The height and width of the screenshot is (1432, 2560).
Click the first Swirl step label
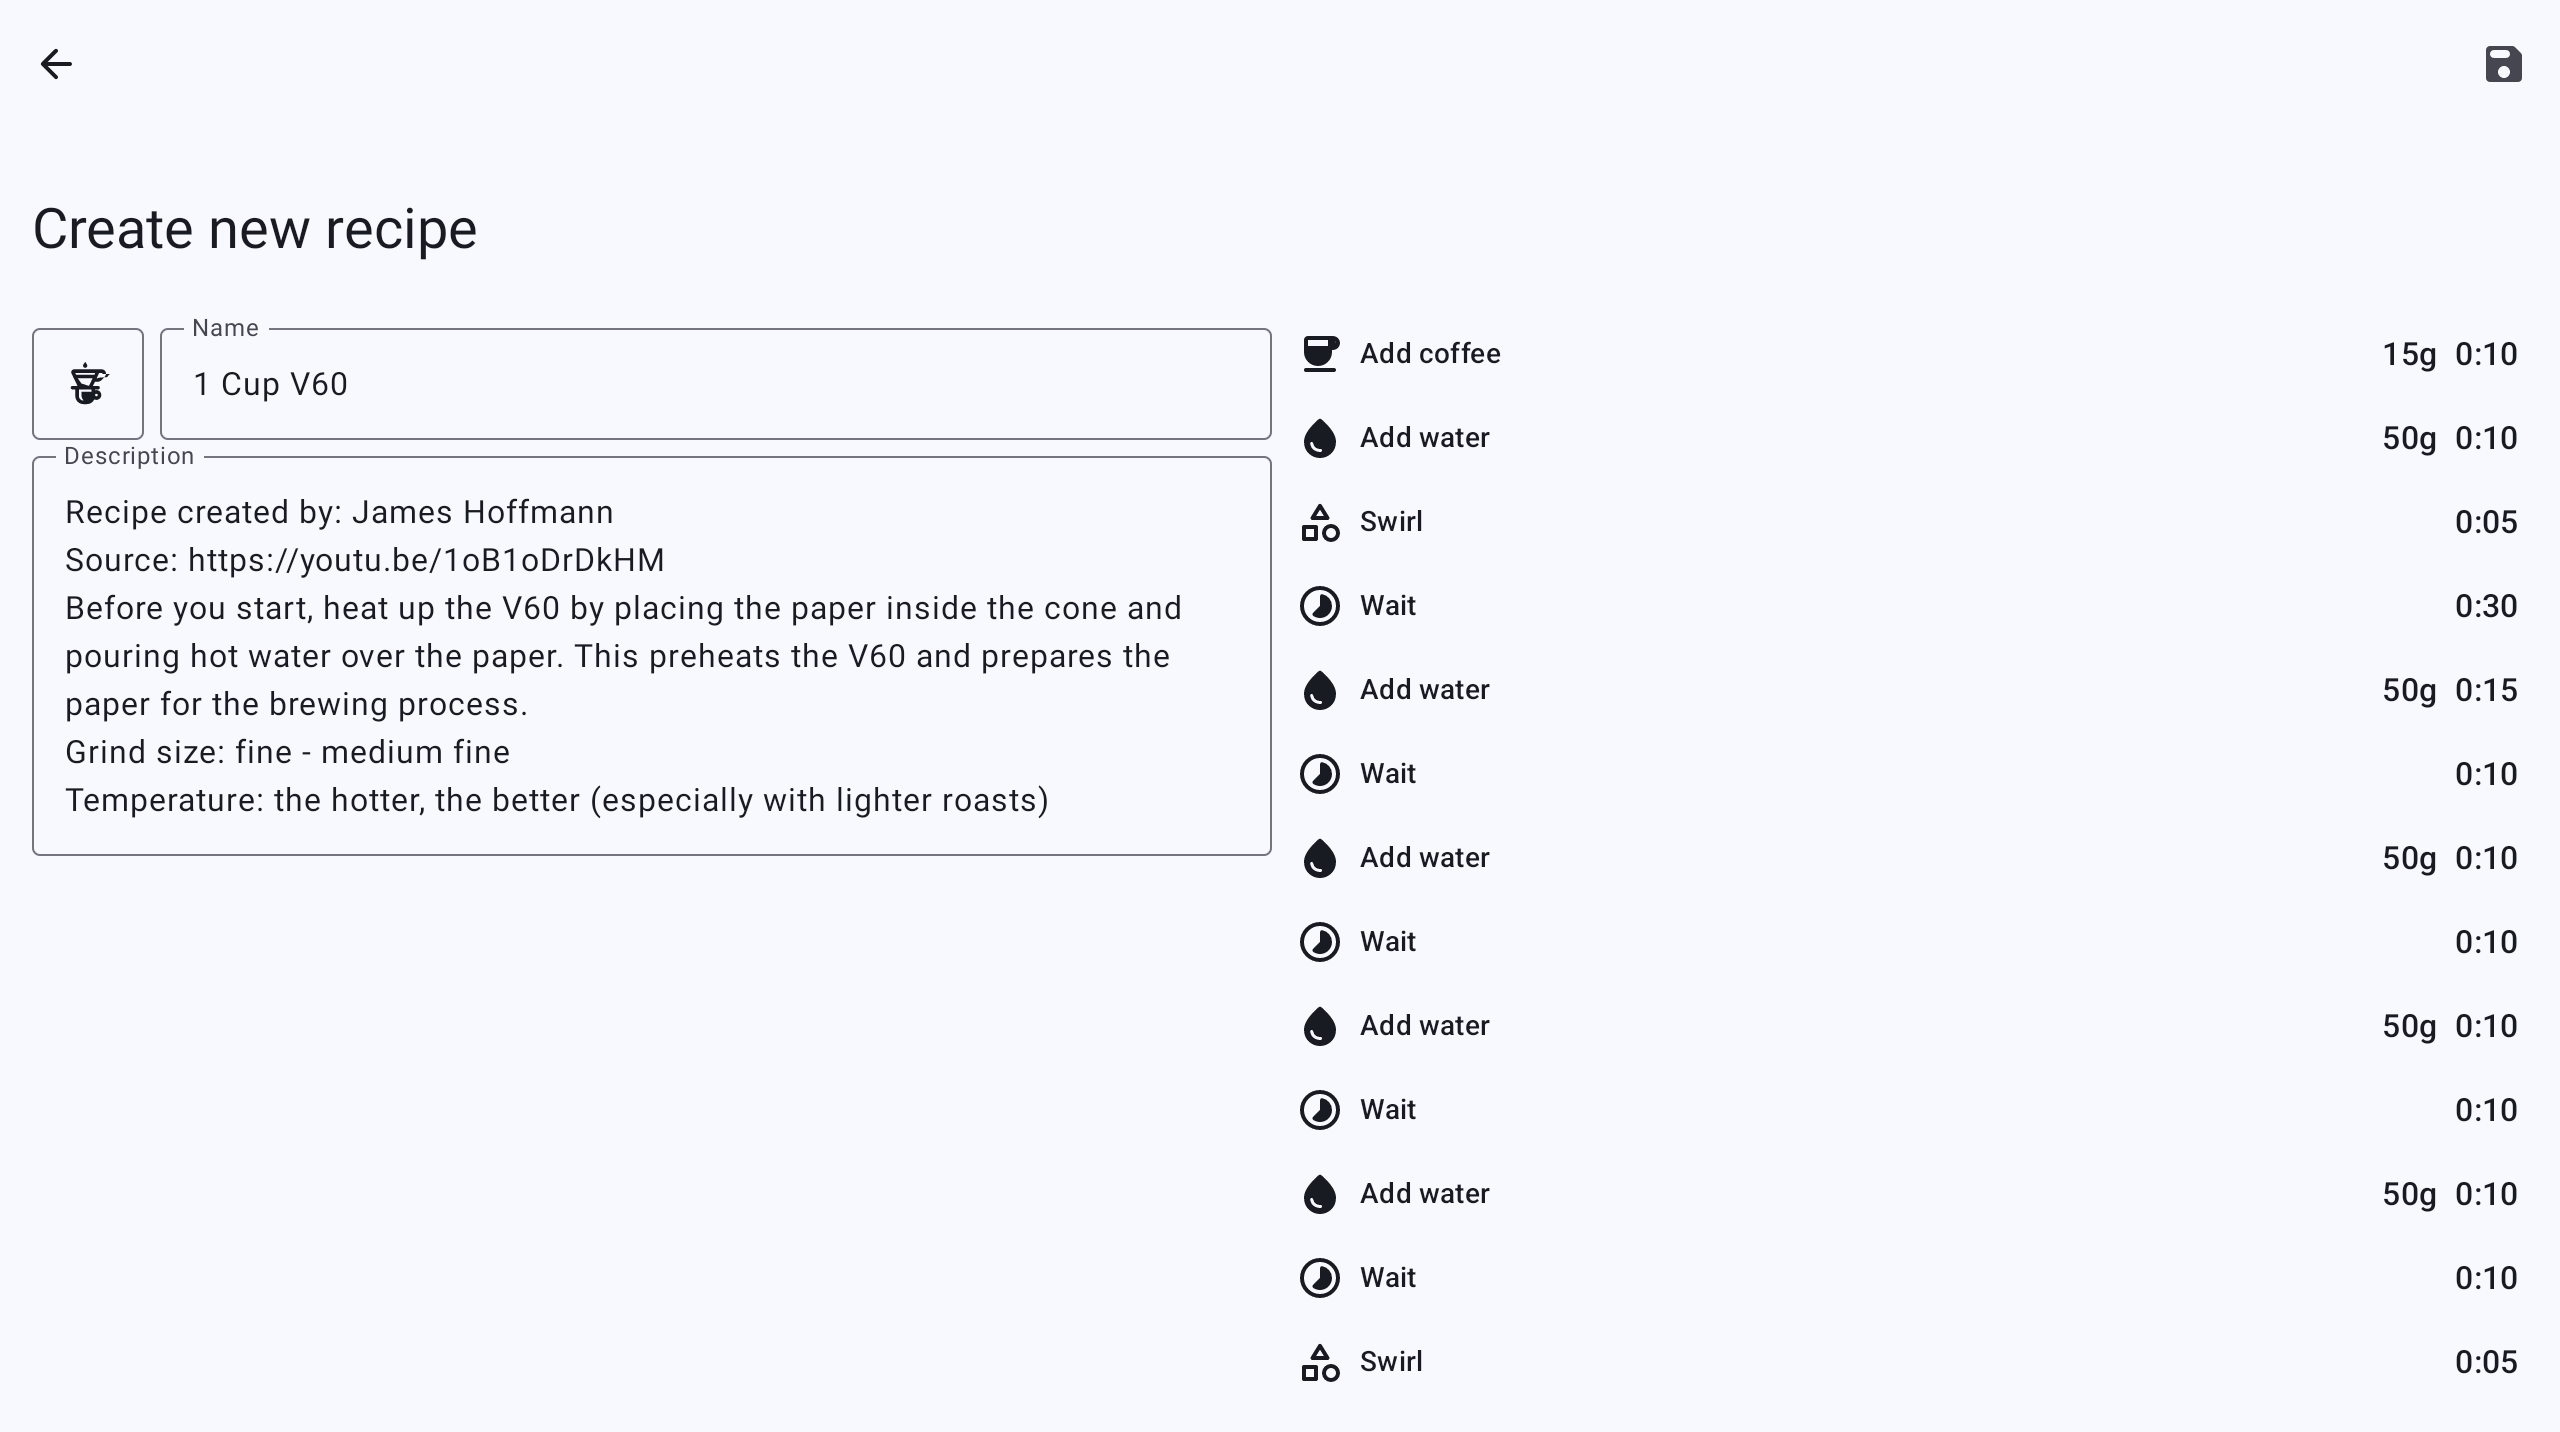click(x=1391, y=522)
